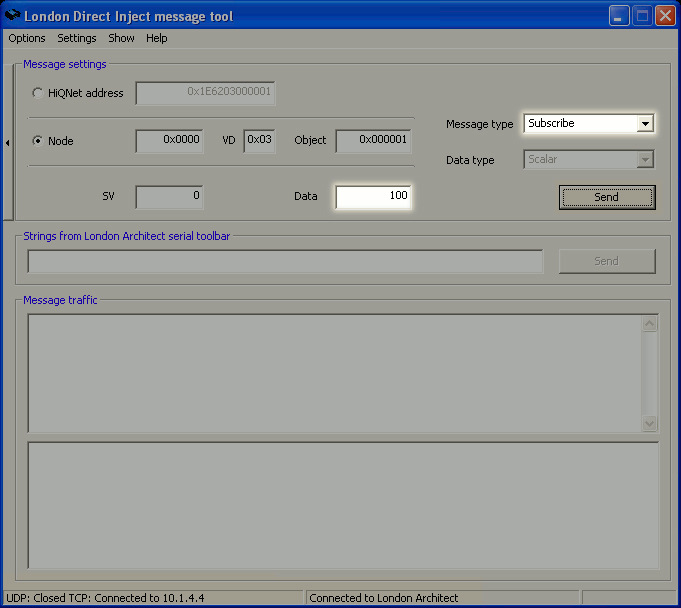Focus the Node address field

click(x=169, y=141)
